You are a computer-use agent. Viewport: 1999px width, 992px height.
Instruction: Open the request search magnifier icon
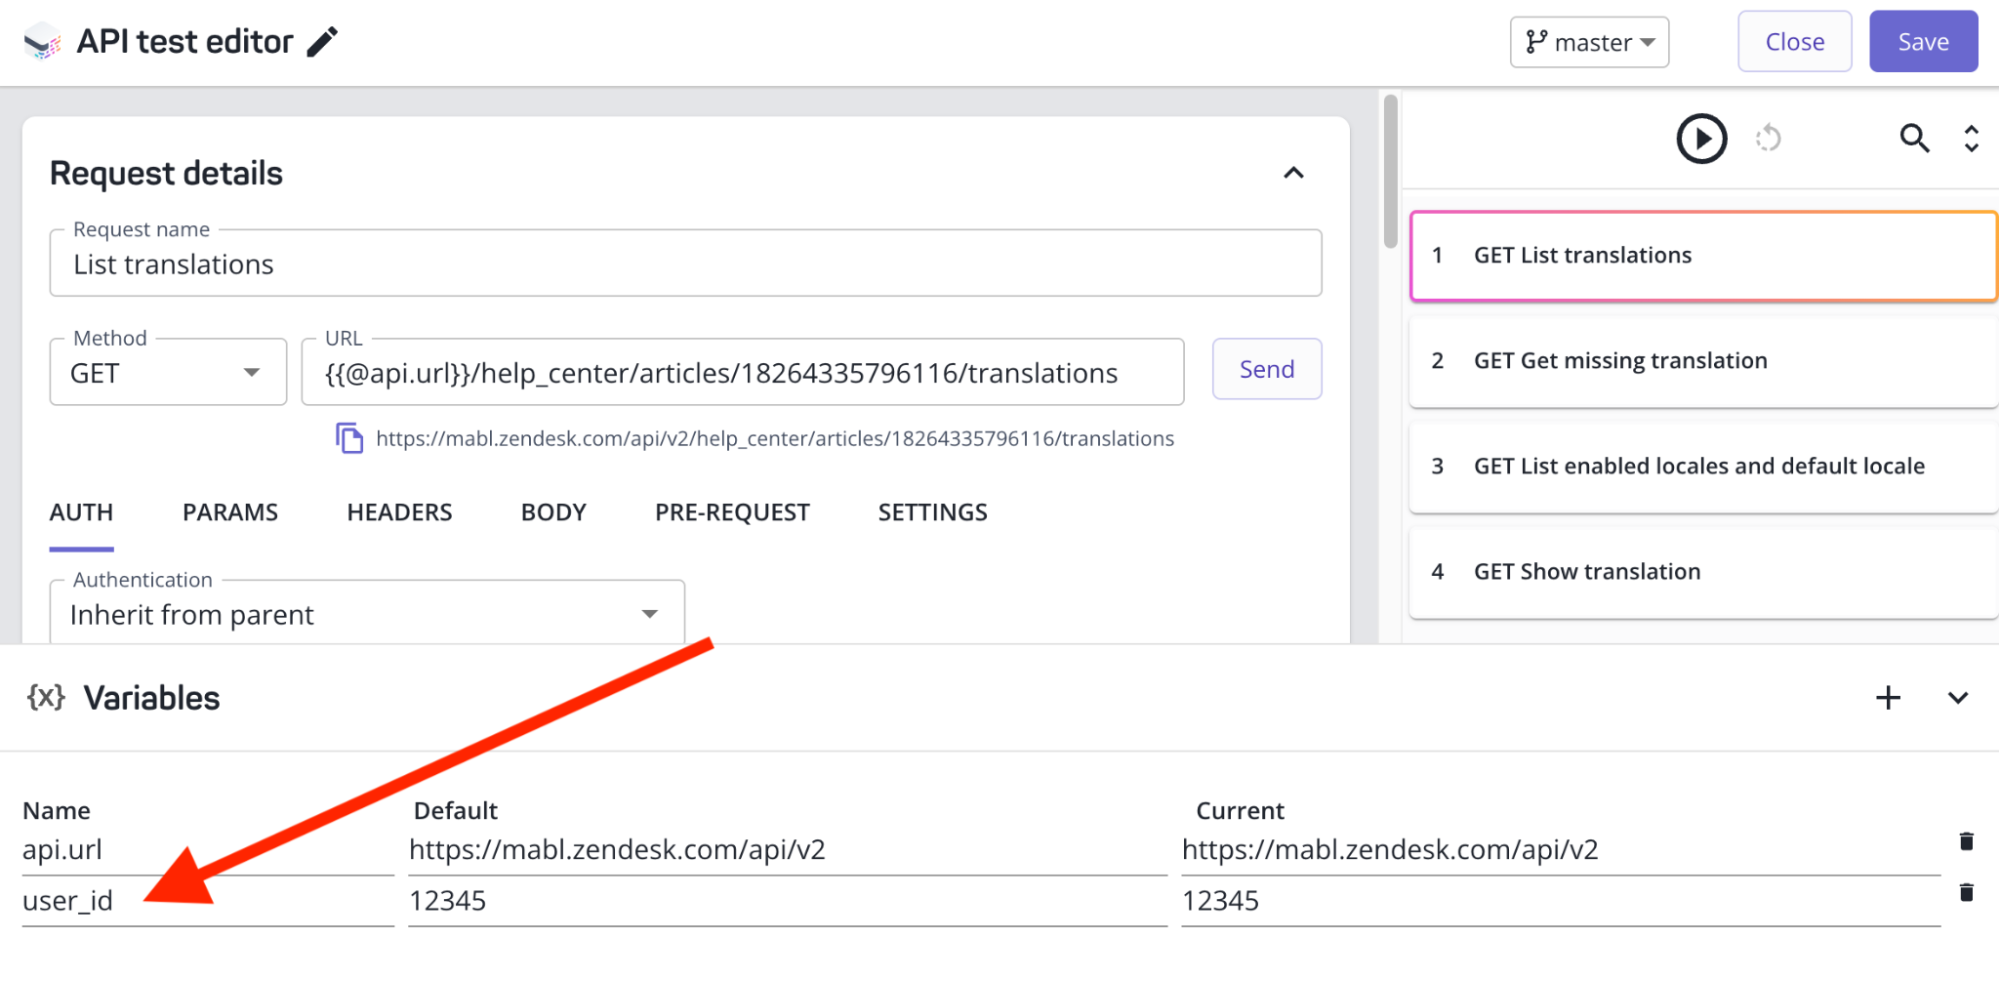pyautogui.click(x=1914, y=138)
